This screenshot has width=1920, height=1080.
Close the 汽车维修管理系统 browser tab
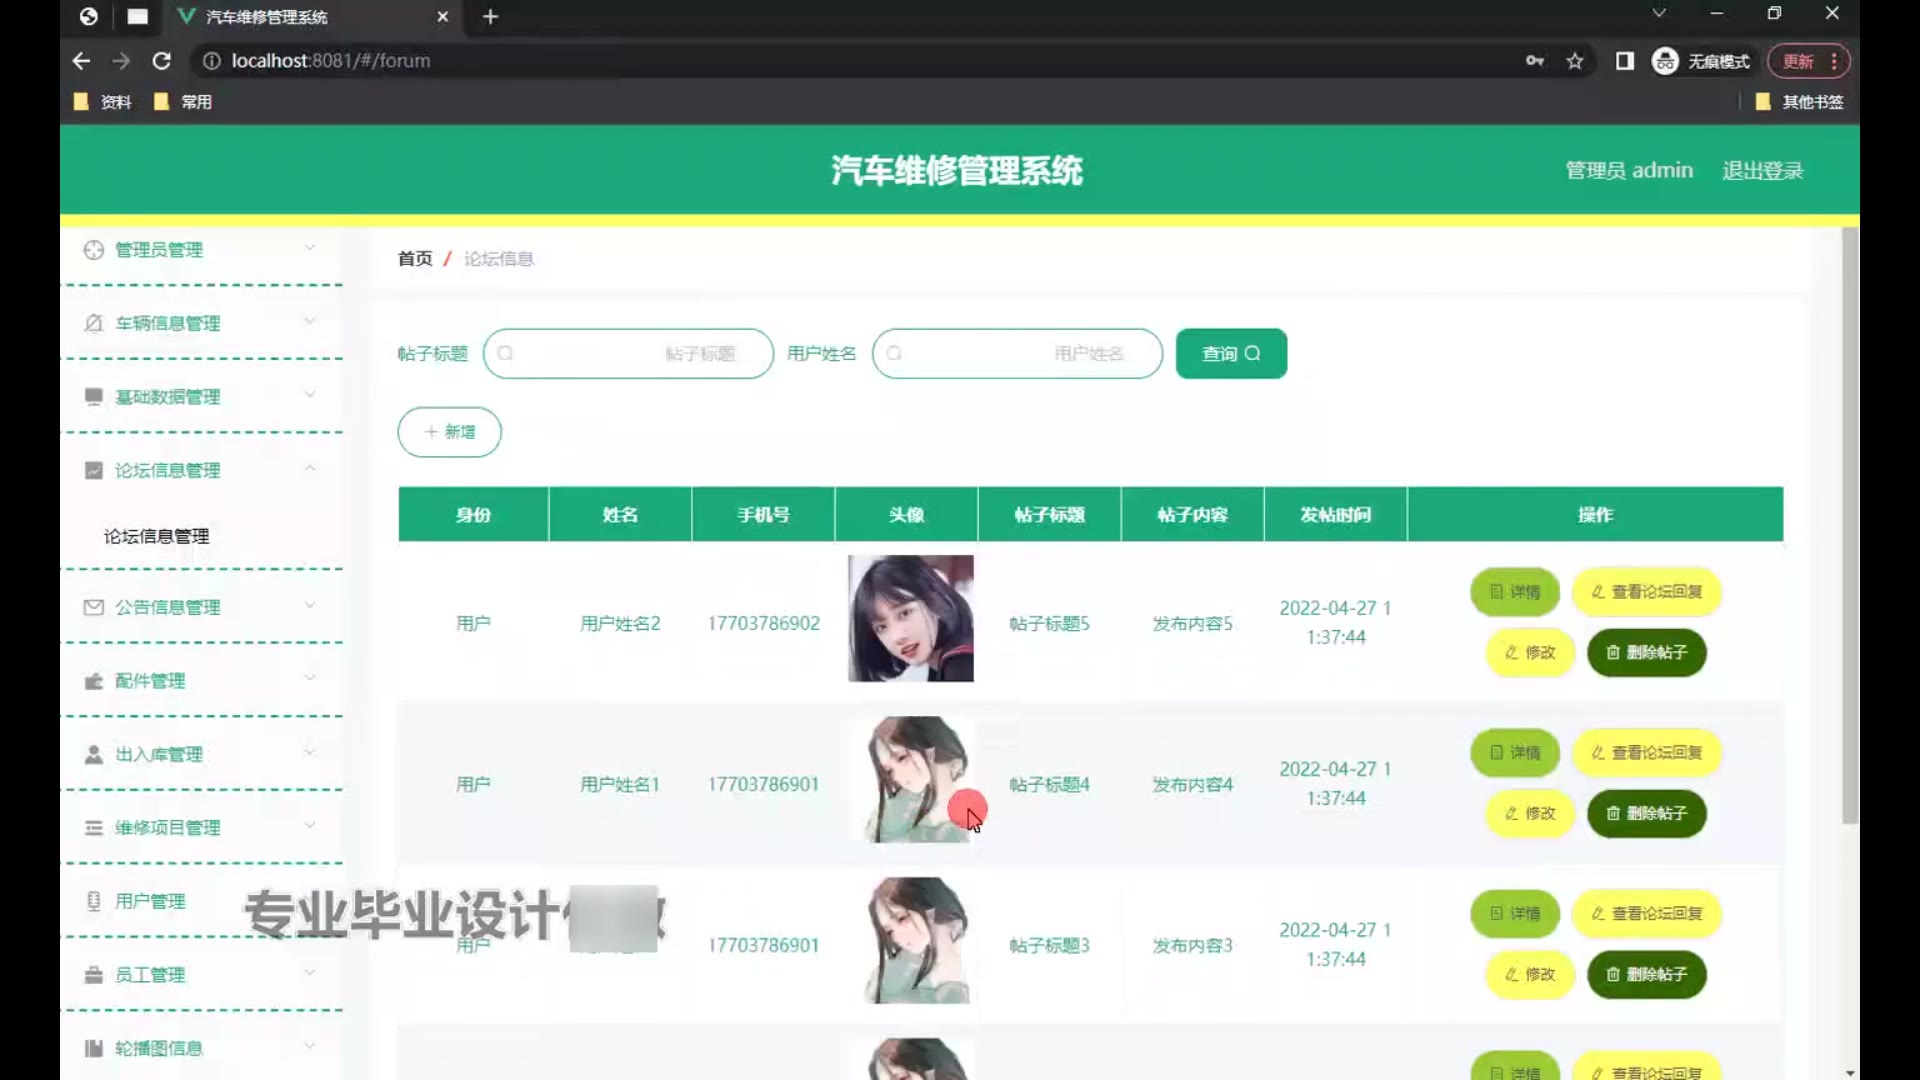tap(443, 17)
